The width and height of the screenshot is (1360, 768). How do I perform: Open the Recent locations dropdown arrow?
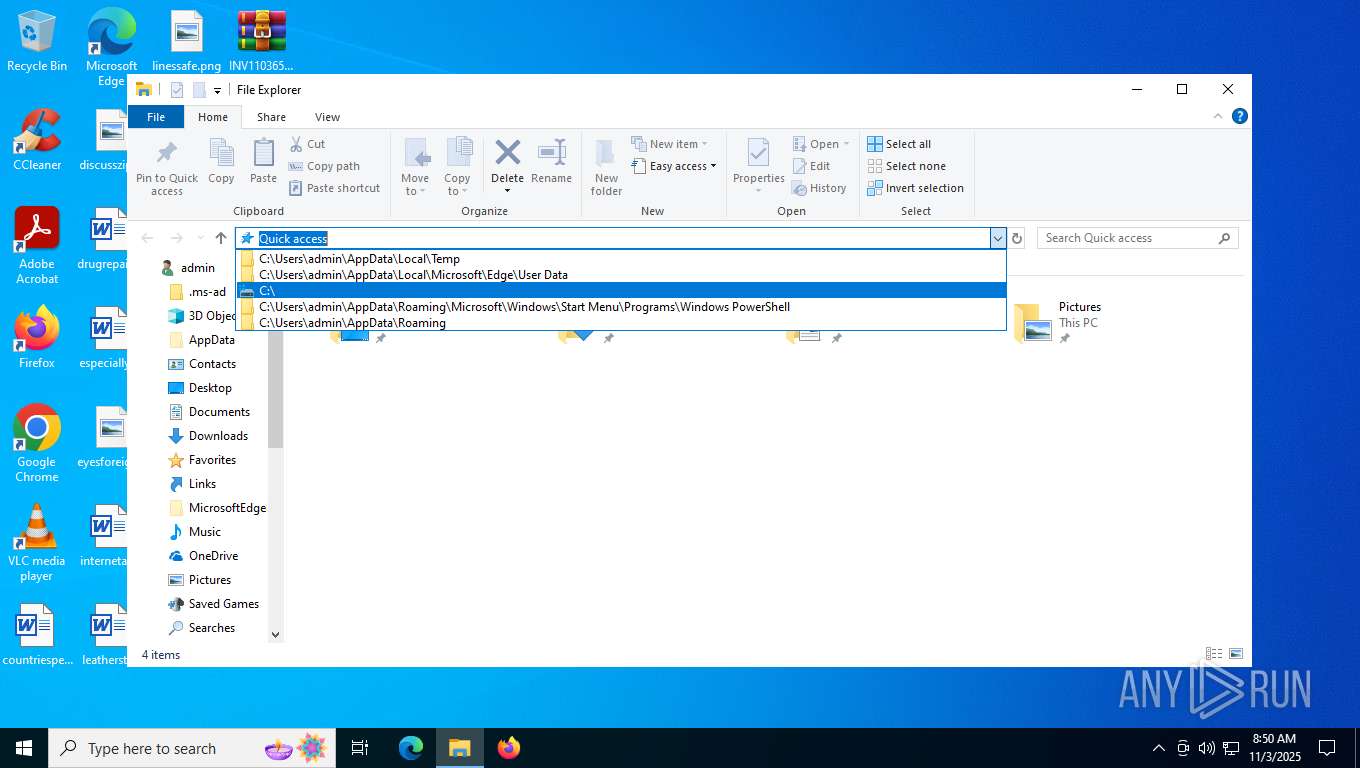[x=200, y=238]
